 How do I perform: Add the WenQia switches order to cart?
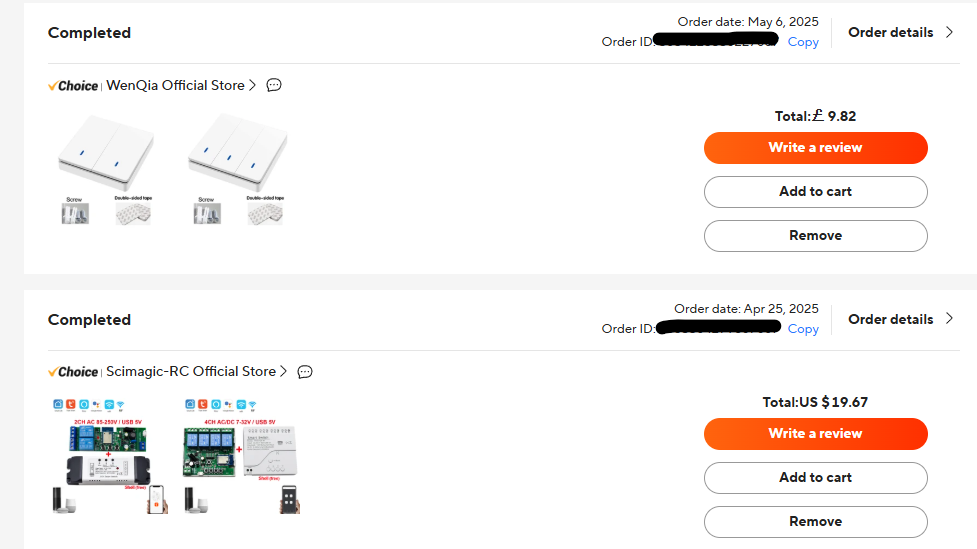point(815,192)
